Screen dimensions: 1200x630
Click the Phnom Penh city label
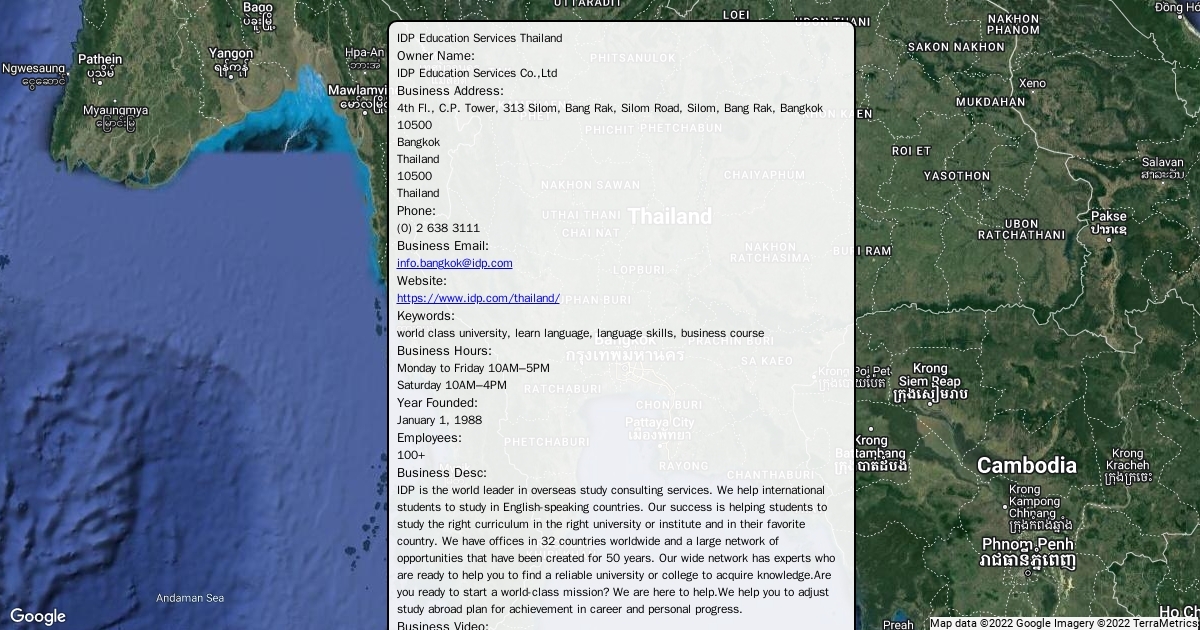[x=1027, y=544]
